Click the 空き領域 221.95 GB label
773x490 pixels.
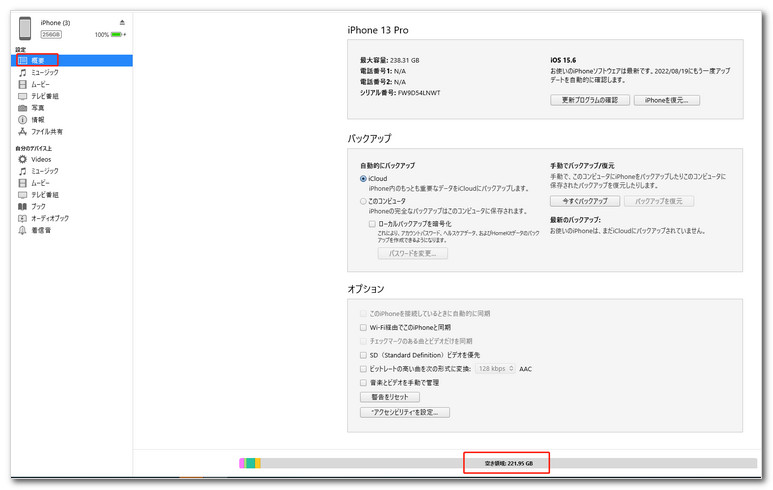pyautogui.click(x=508, y=463)
